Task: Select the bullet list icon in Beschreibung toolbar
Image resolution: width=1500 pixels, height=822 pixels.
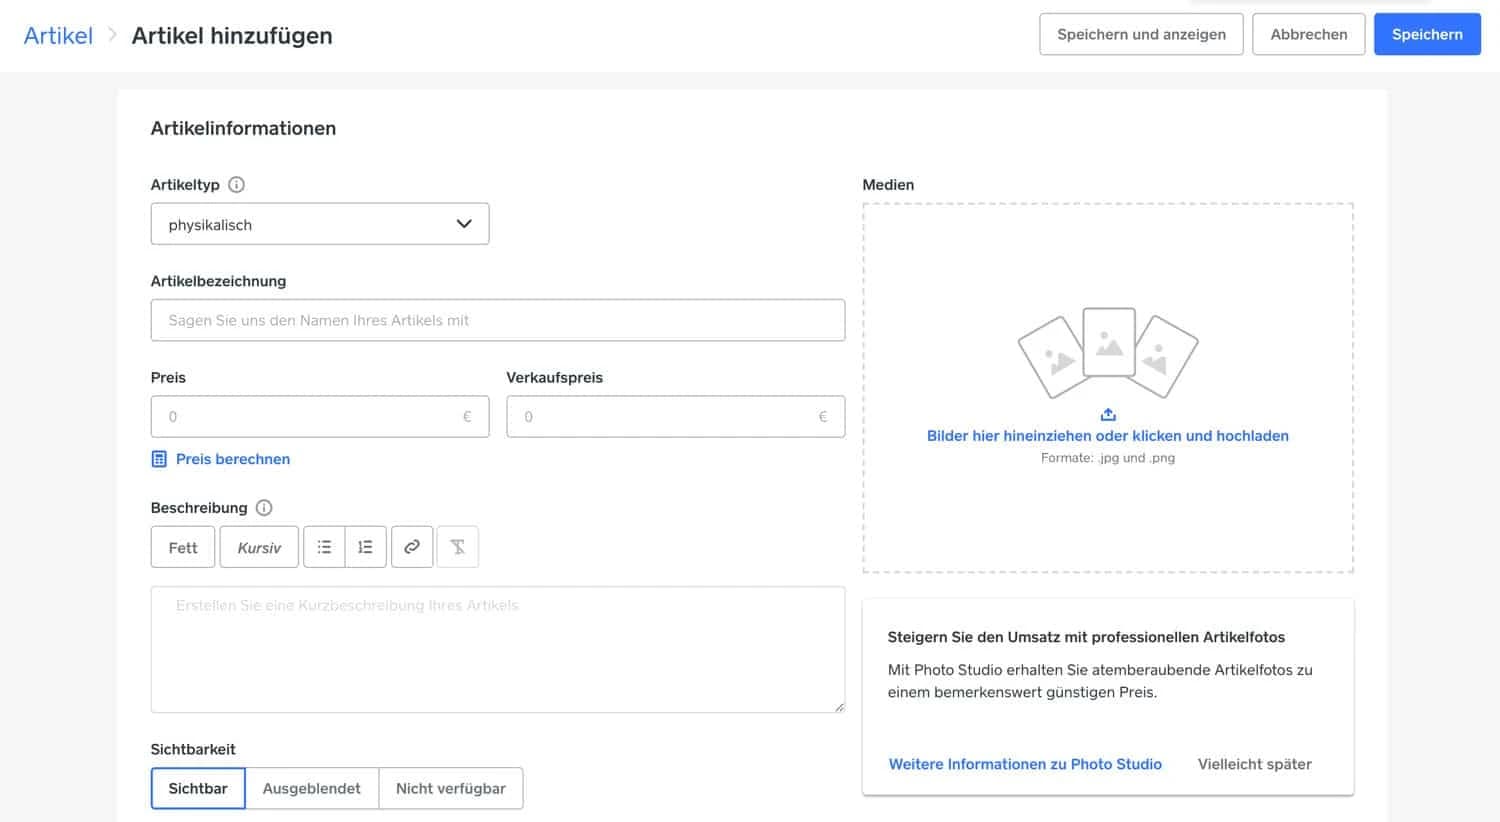Action: click(x=324, y=546)
